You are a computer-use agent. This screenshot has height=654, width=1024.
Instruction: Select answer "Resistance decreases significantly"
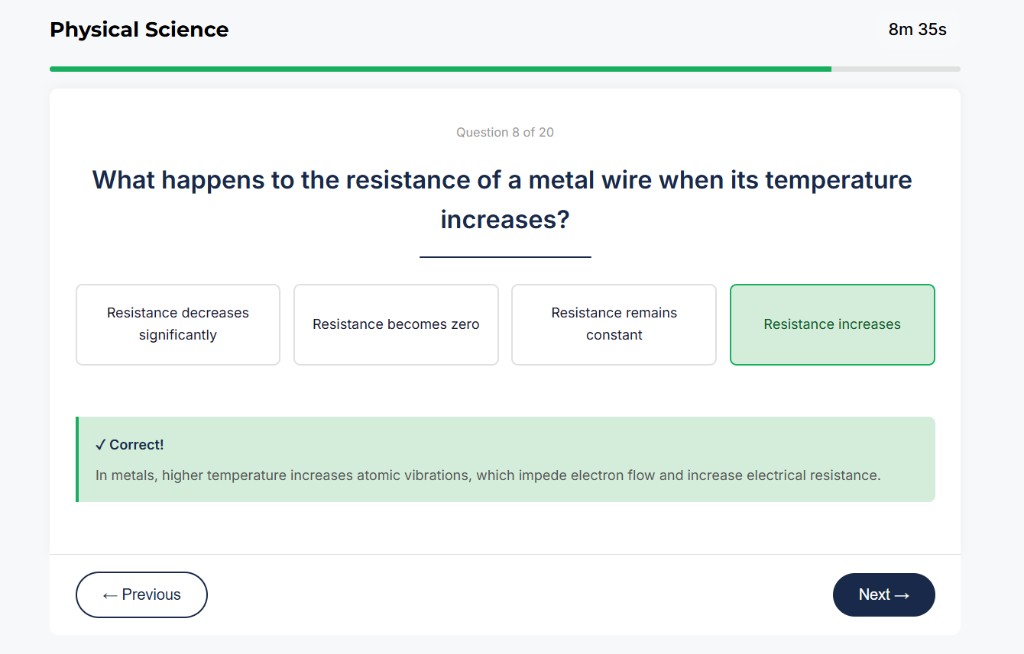coord(177,324)
